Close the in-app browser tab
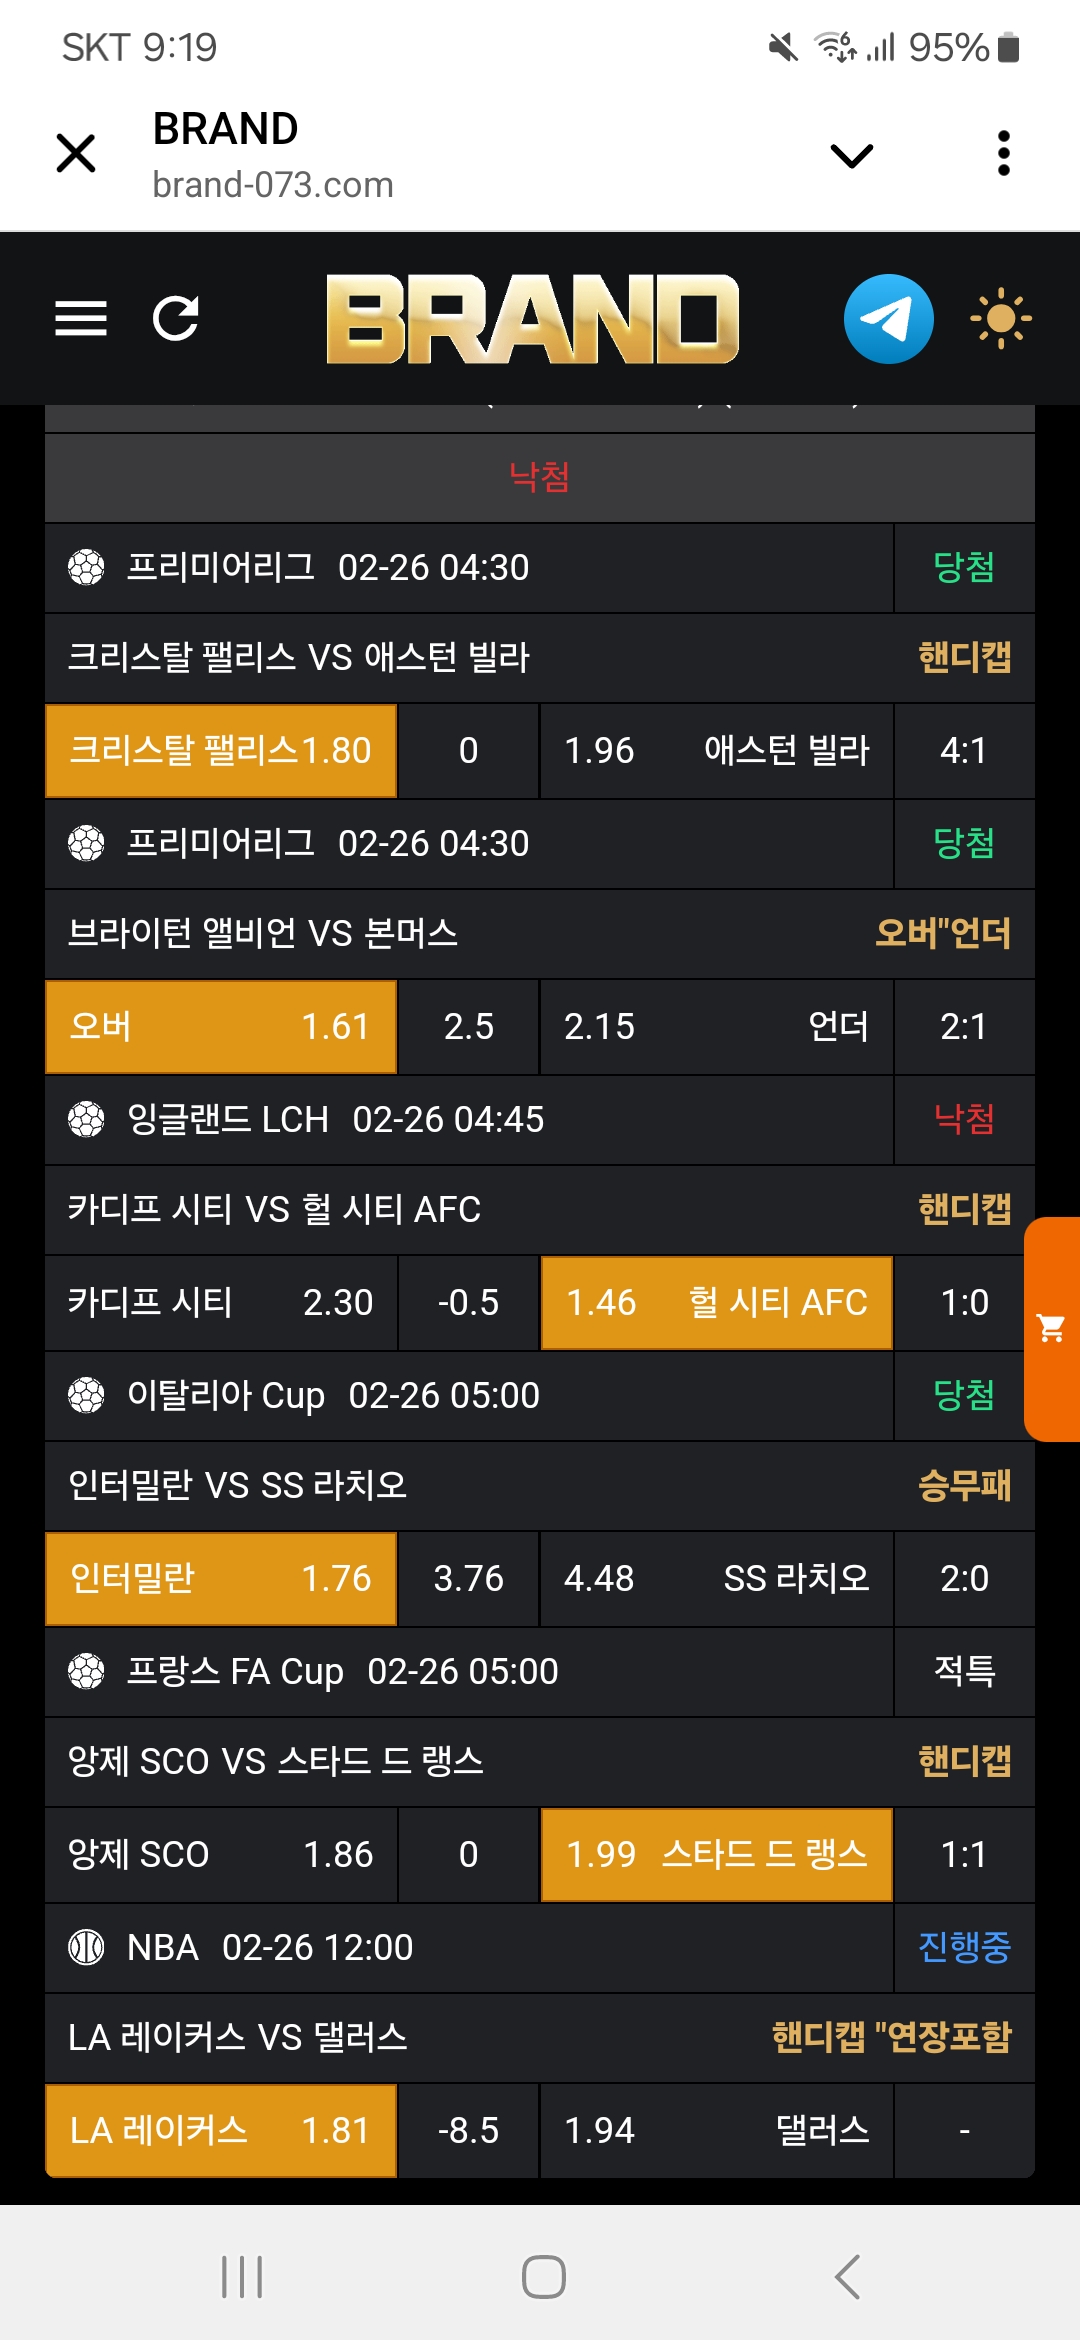This screenshot has width=1080, height=2340. point(76,154)
